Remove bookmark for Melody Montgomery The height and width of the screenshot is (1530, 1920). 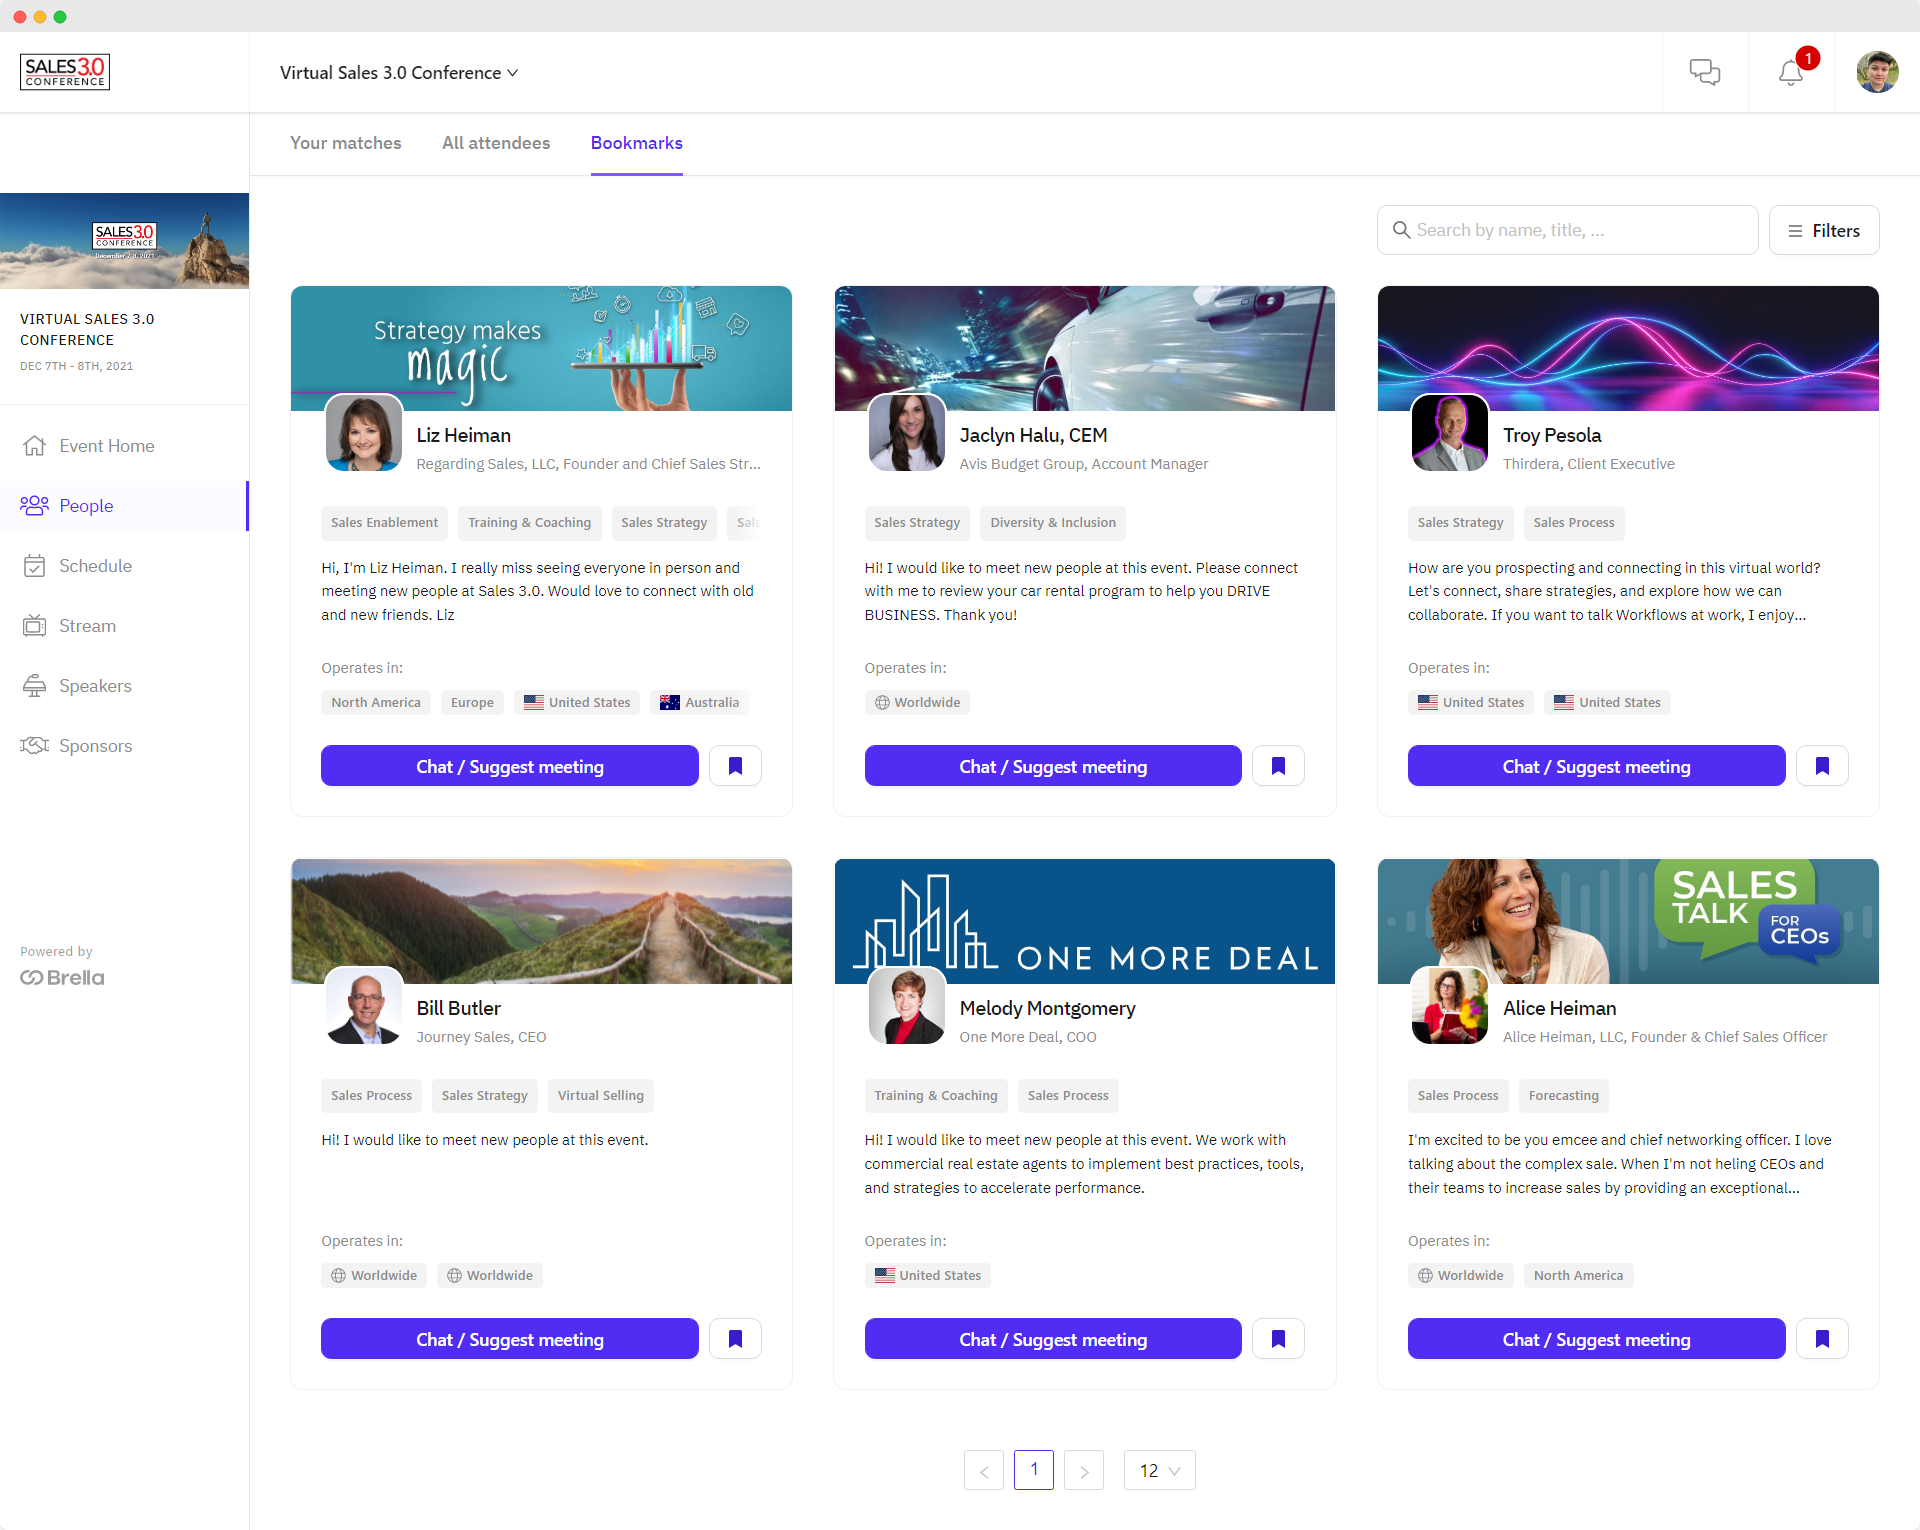pos(1278,1339)
